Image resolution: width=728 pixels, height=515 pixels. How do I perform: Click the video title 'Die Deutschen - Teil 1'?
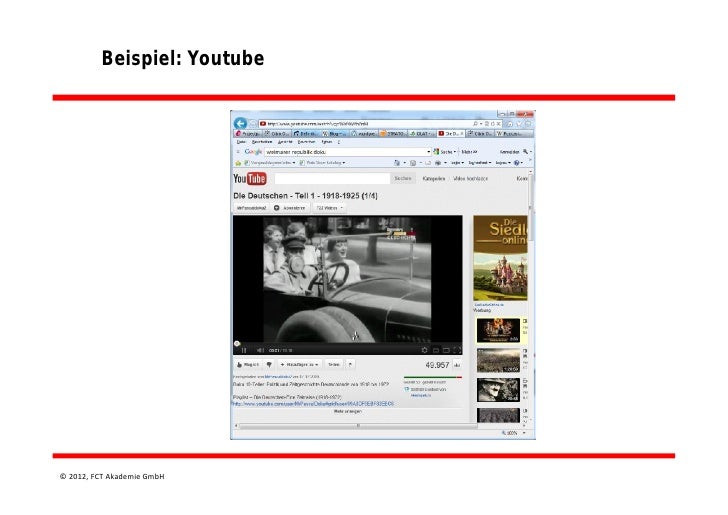point(305,196)
